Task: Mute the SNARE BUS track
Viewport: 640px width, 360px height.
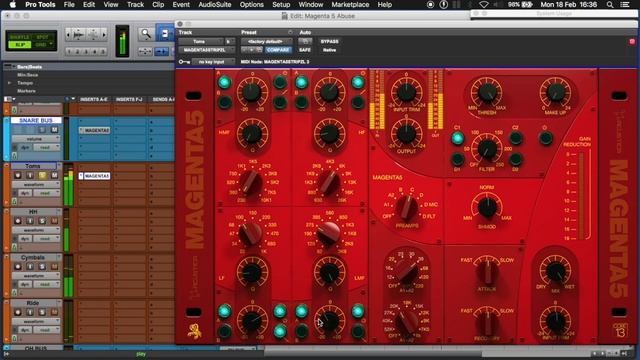Action: pyautogui.click(x=54, y=130)
